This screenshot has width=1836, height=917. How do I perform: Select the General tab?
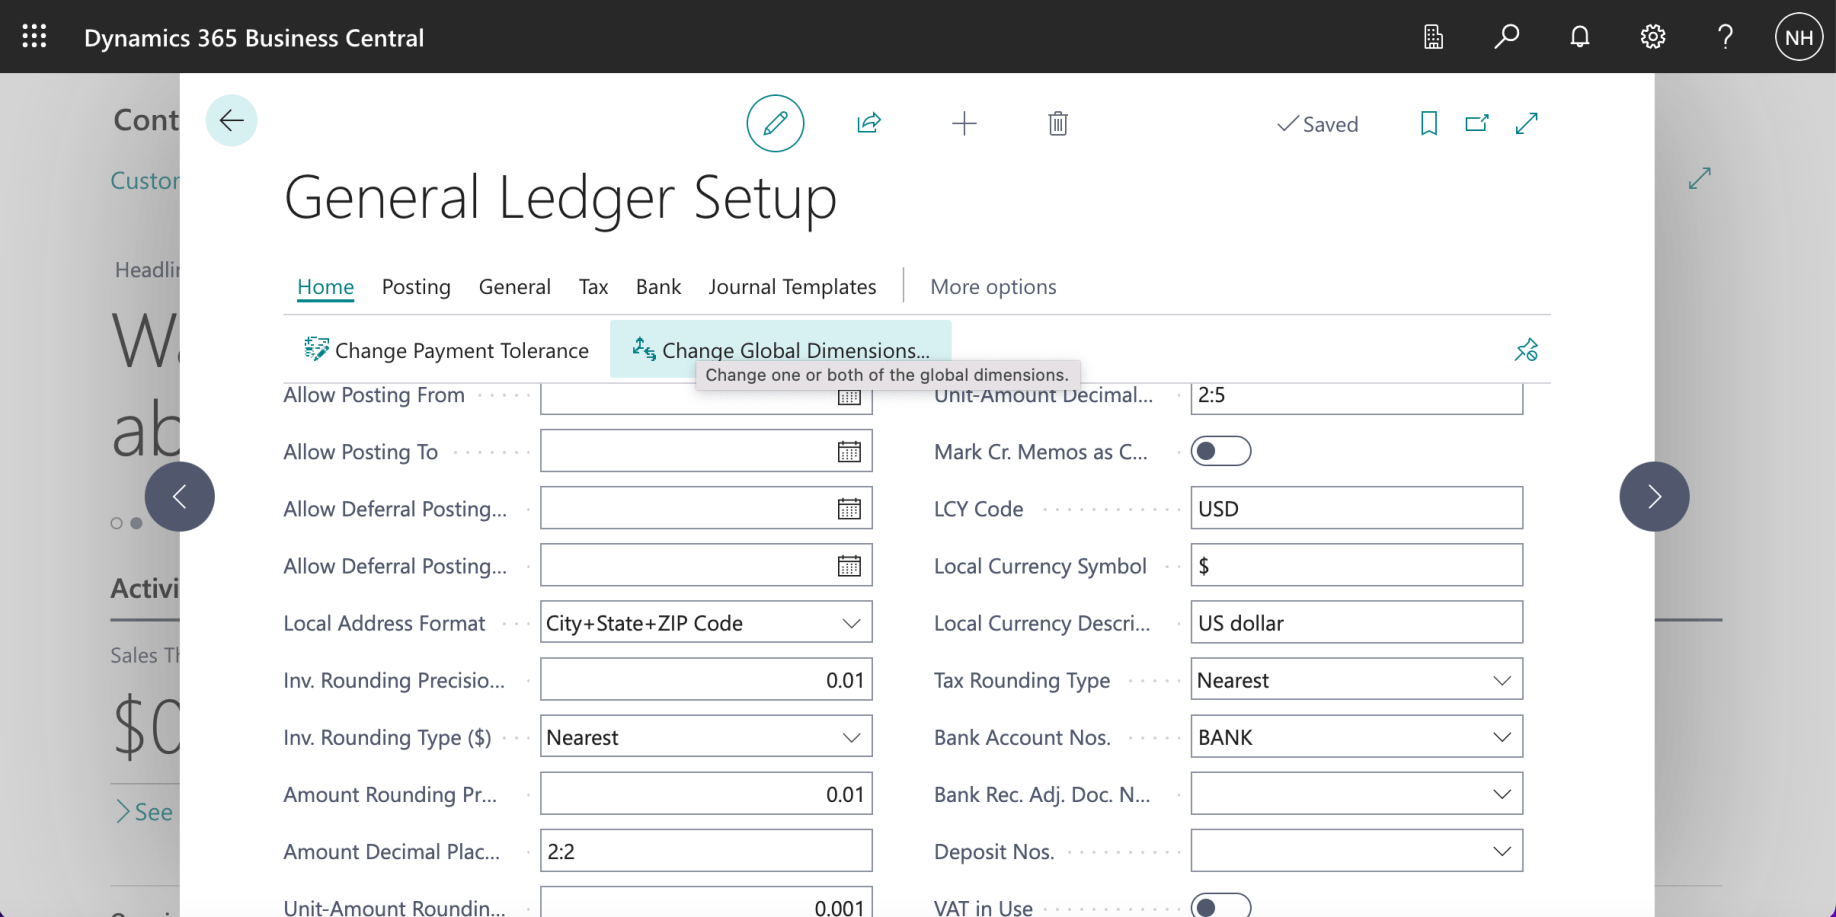[514, 287]
